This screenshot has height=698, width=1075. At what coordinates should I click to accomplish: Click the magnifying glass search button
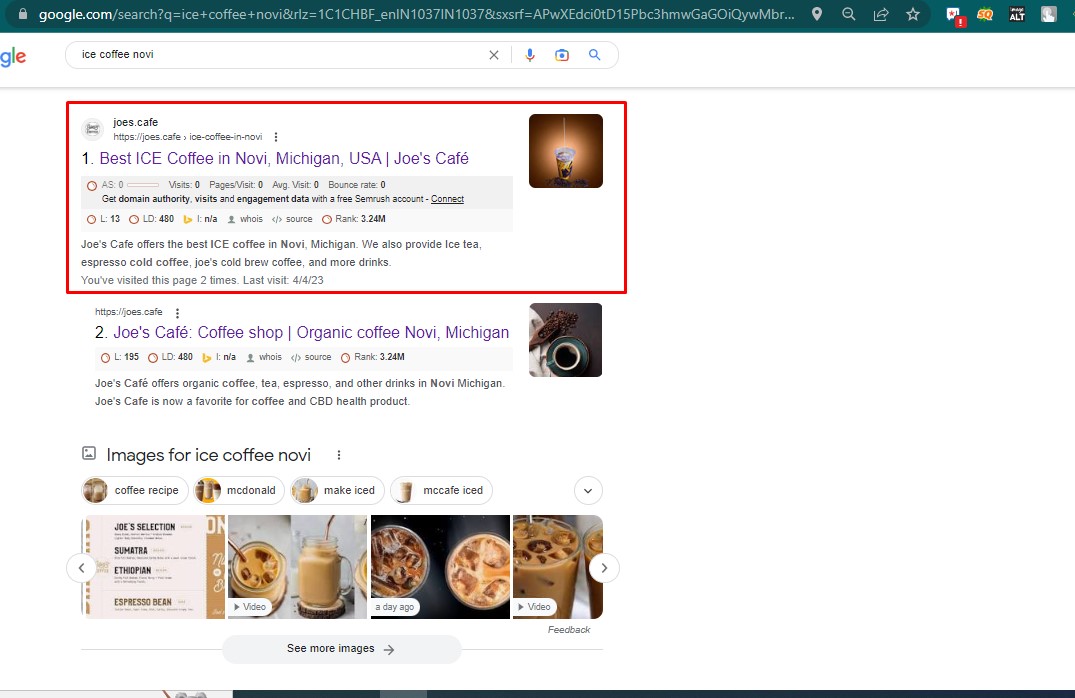(x=595, y=55)
